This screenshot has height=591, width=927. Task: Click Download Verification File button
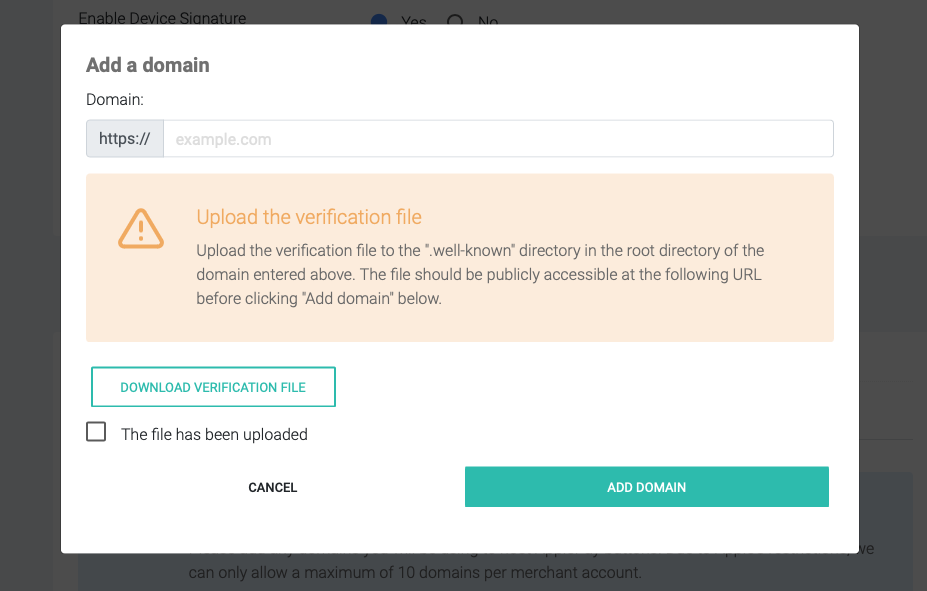pos(213,387)
